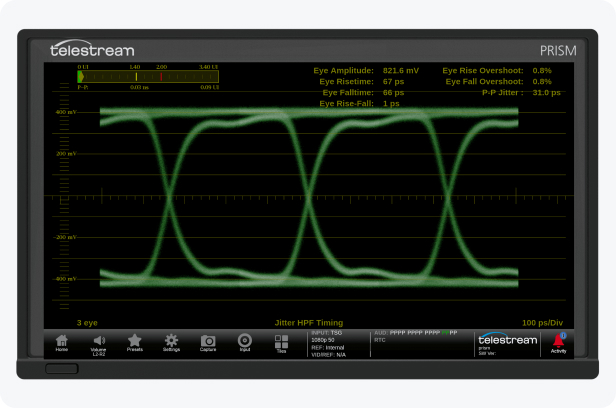Click the 0.09 UI jitter readout
The height and width of the screenshot is (408, 616).
pos(209,87)
